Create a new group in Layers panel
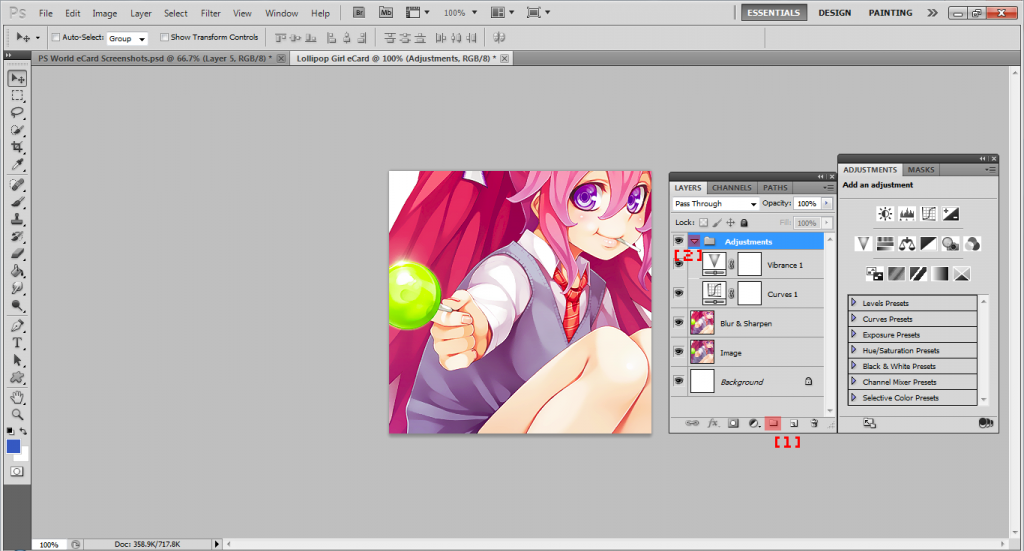This screenshot has height=551, width=1024. click(x=773, y=423)
